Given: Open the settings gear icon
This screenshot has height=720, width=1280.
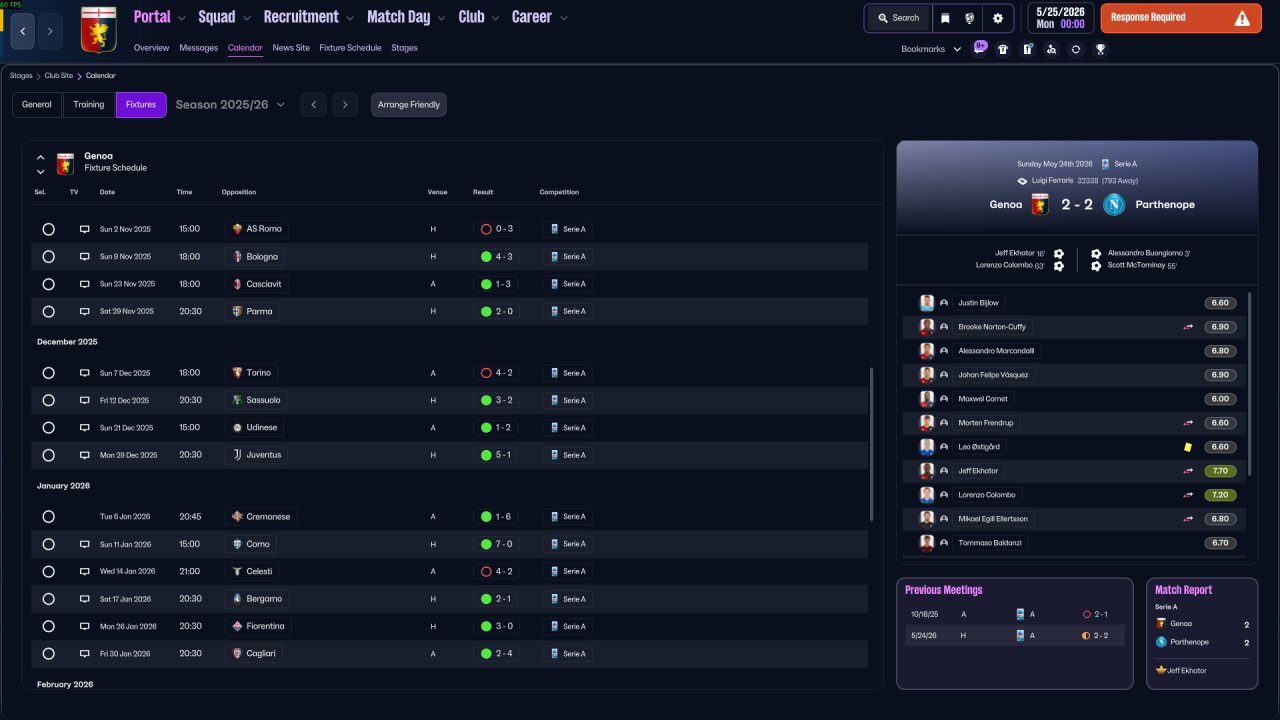Looking at the screenshot, I should point(997,18).
